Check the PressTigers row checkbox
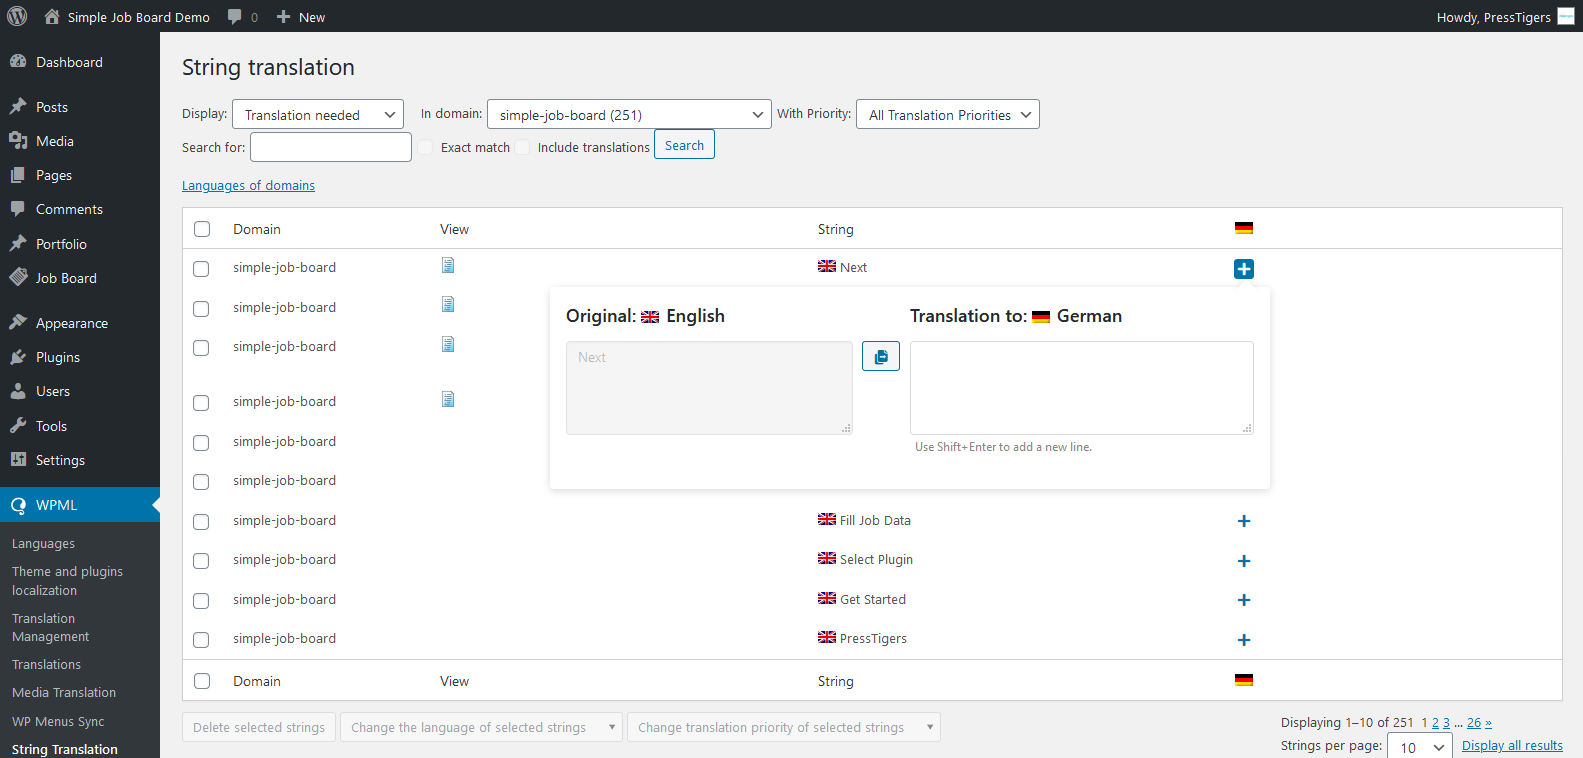 point(201,640)
